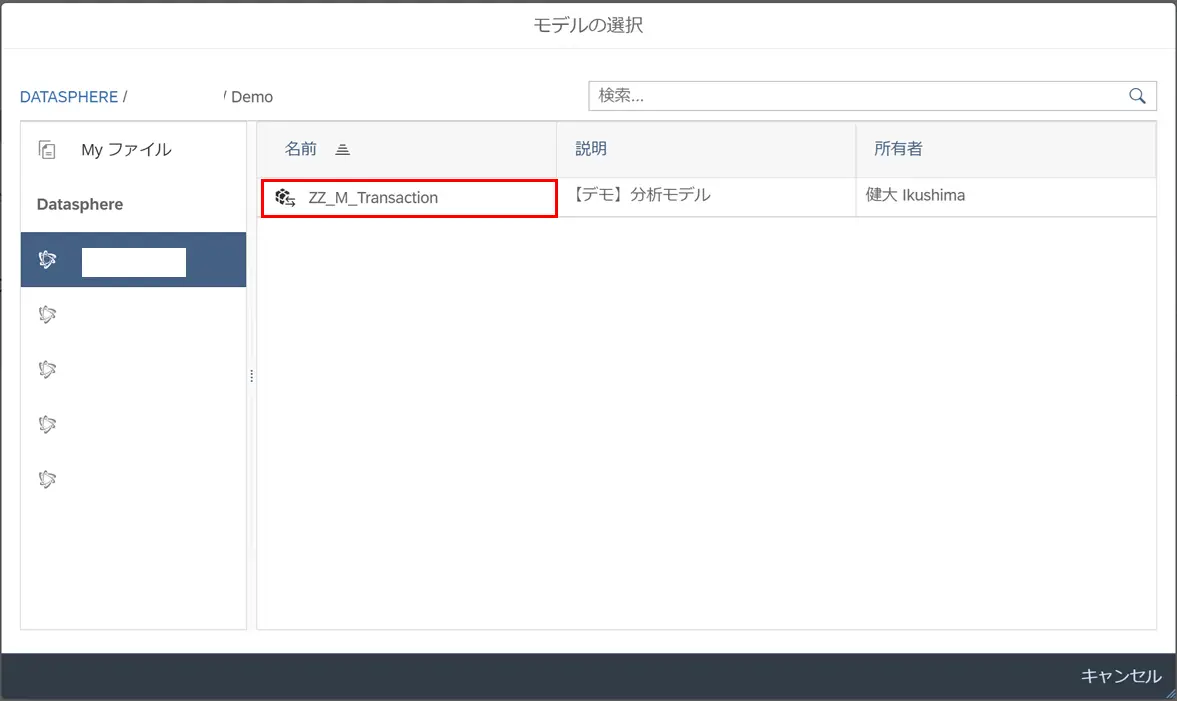Open My ファイル in sidebar

pyautogui.click(x=134, y=149)
